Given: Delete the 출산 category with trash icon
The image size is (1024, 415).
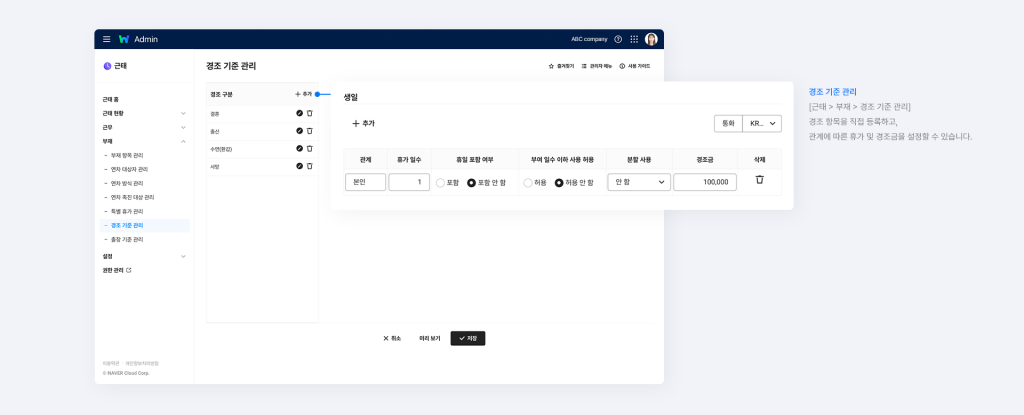Looking at the screenshot, I should tap(310, 131).
